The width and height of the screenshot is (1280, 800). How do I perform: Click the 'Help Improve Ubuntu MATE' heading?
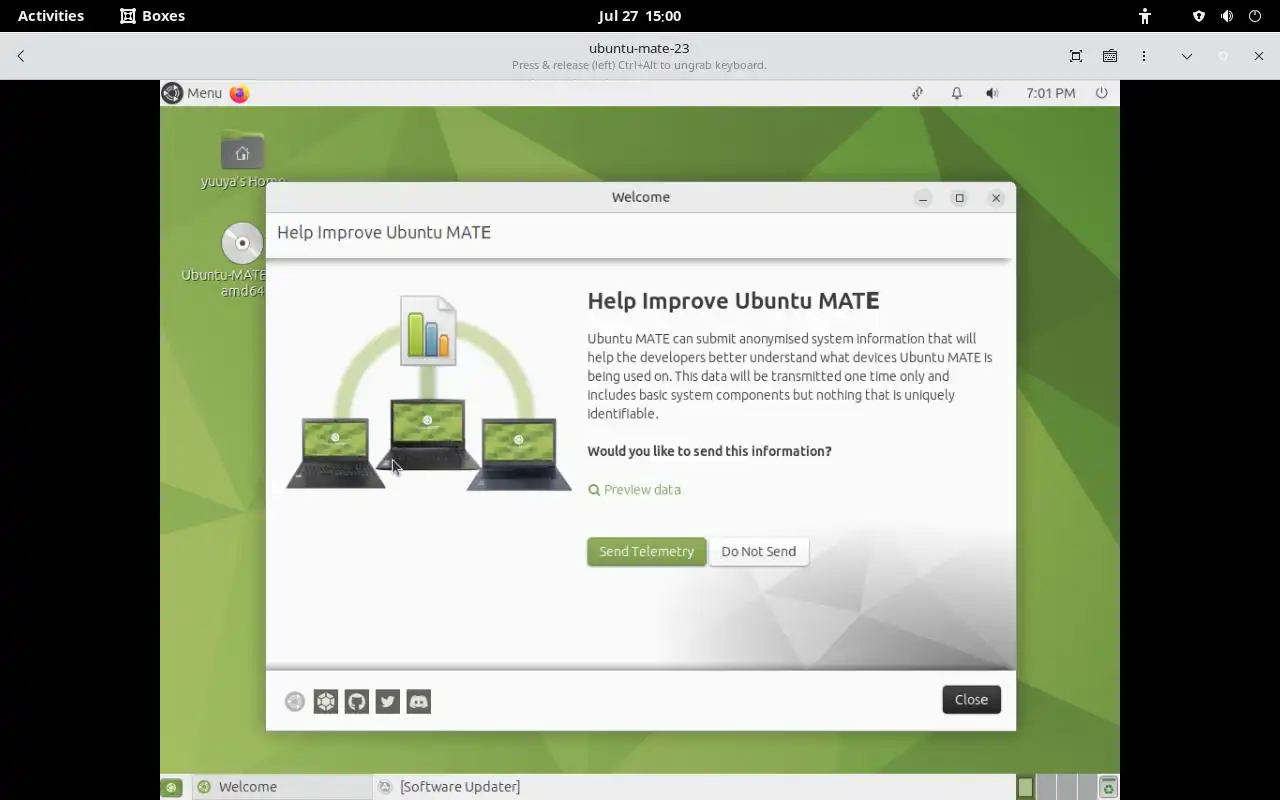(x=733, y=301)
